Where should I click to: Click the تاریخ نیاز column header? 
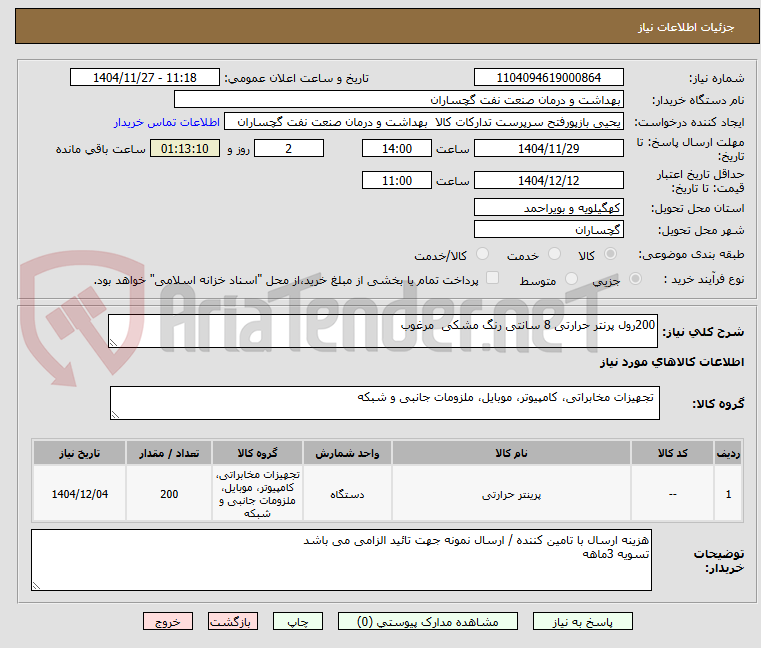tap(80, 453)
